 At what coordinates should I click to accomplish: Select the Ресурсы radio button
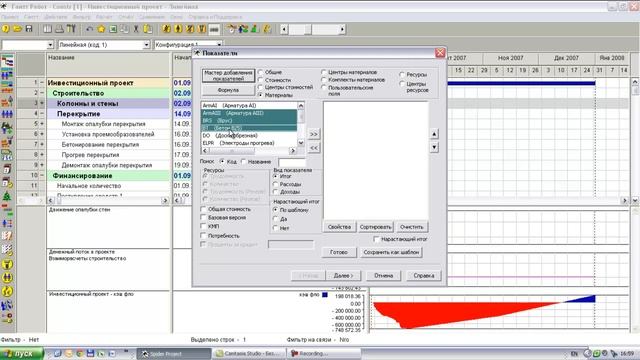coord(402,75)
